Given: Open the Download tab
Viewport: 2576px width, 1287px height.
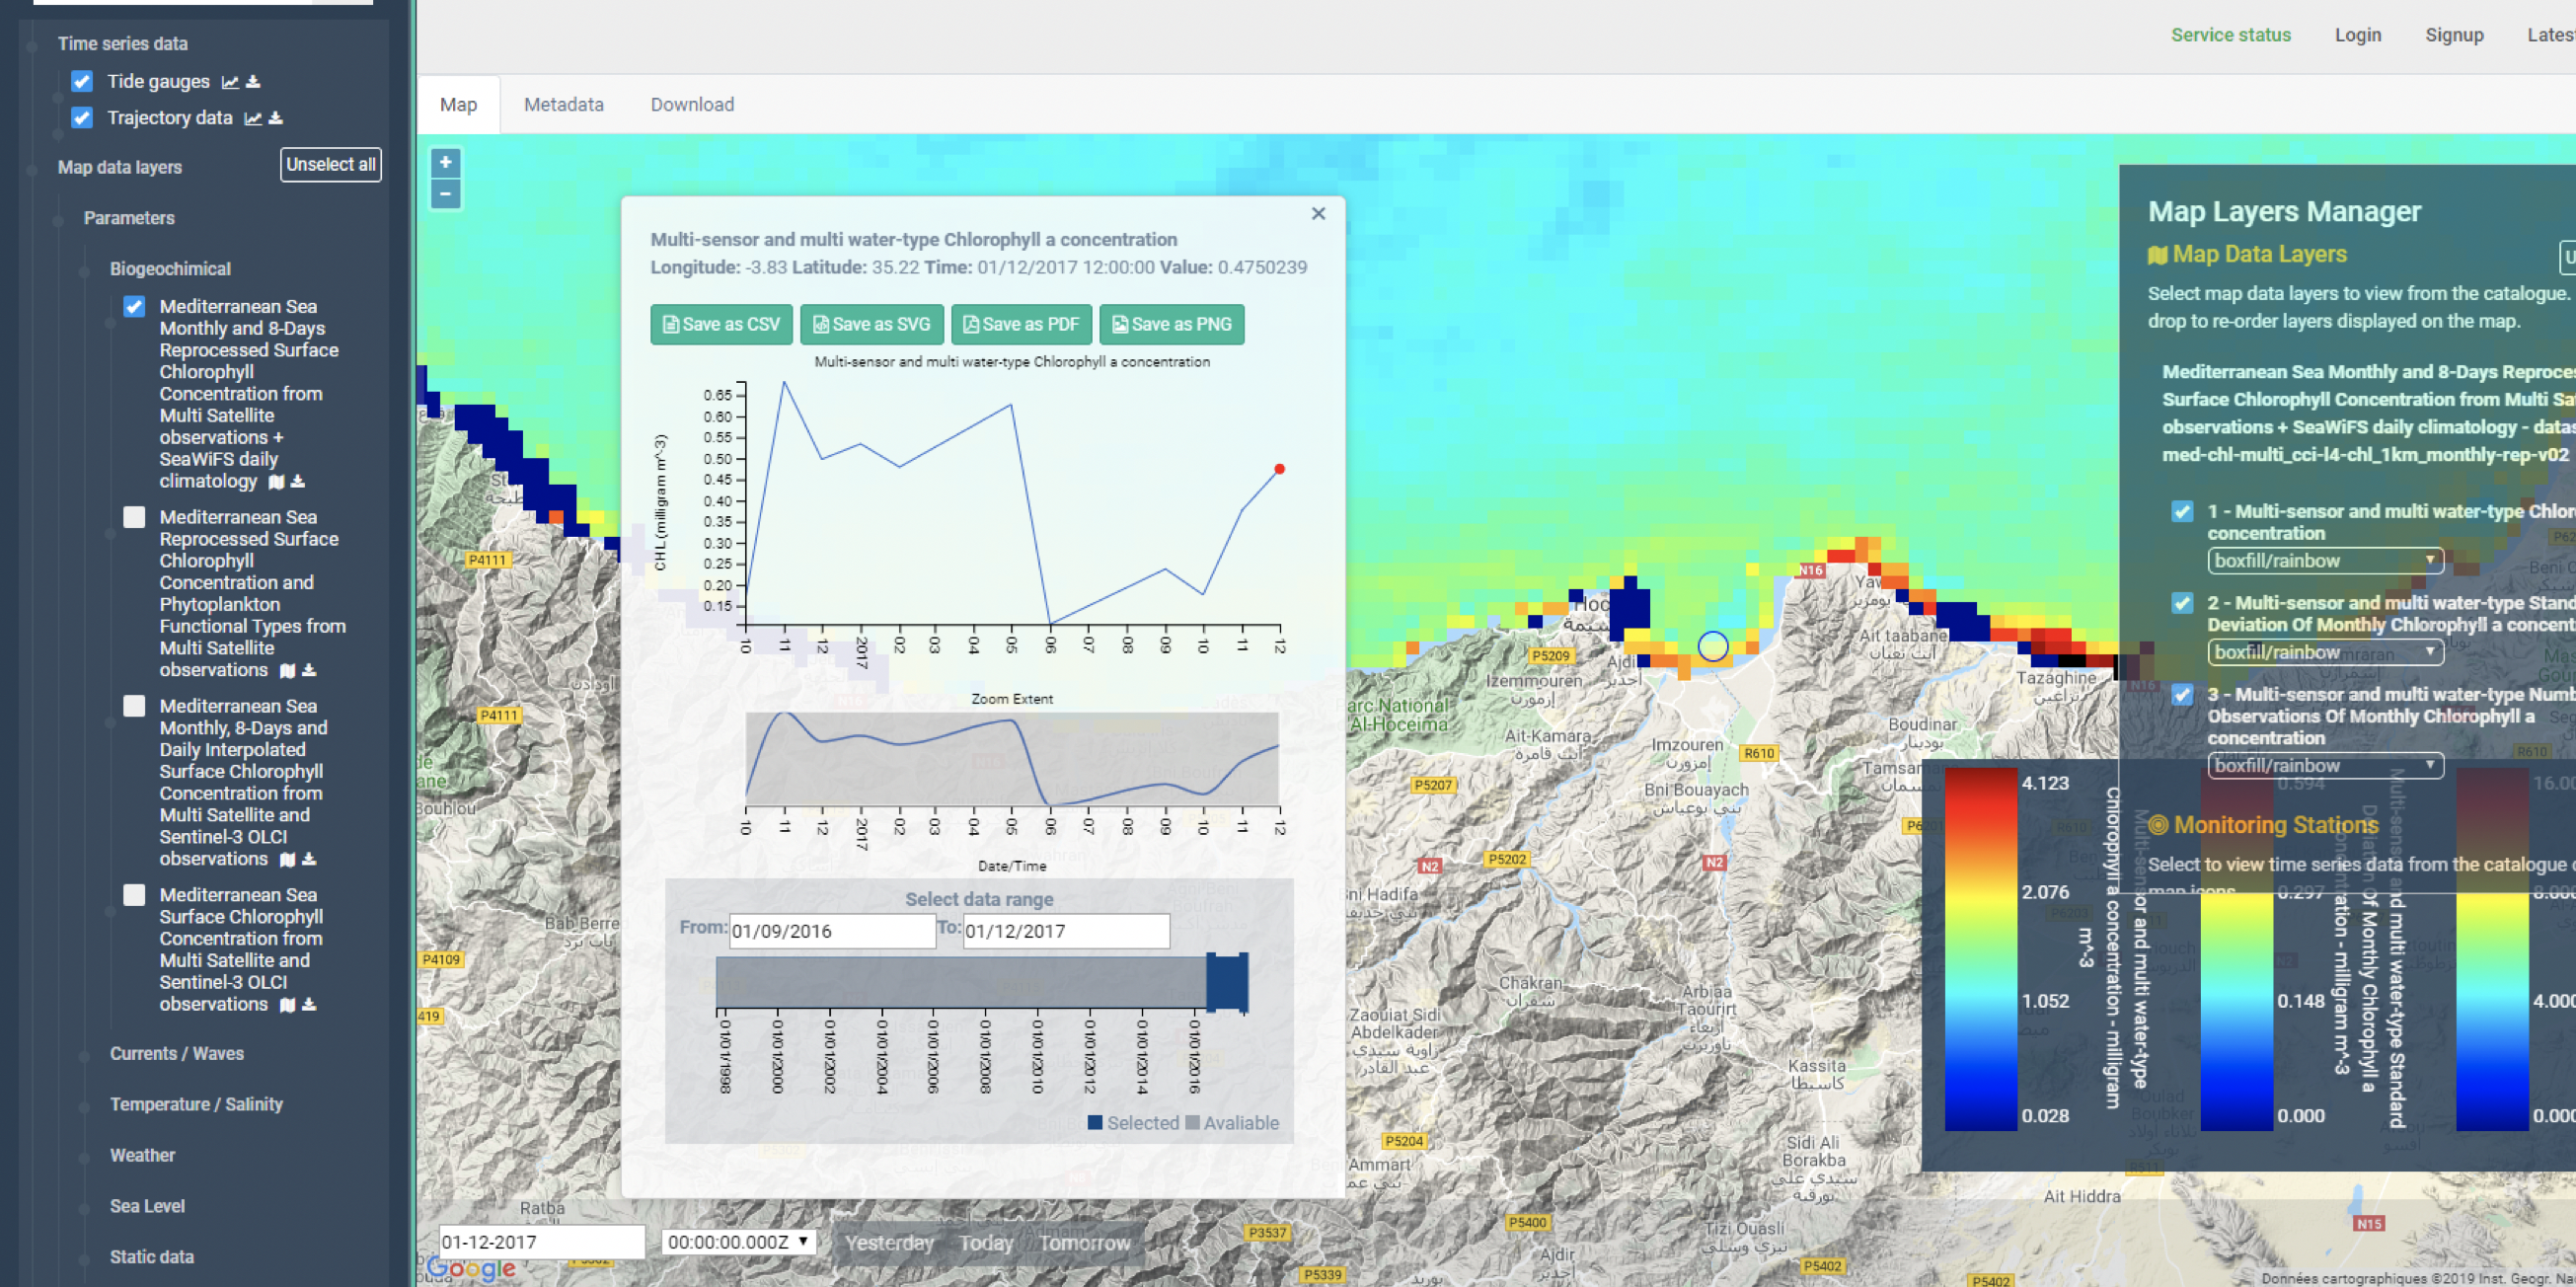Looking at the screenshot, I should [x=692, y=104].
